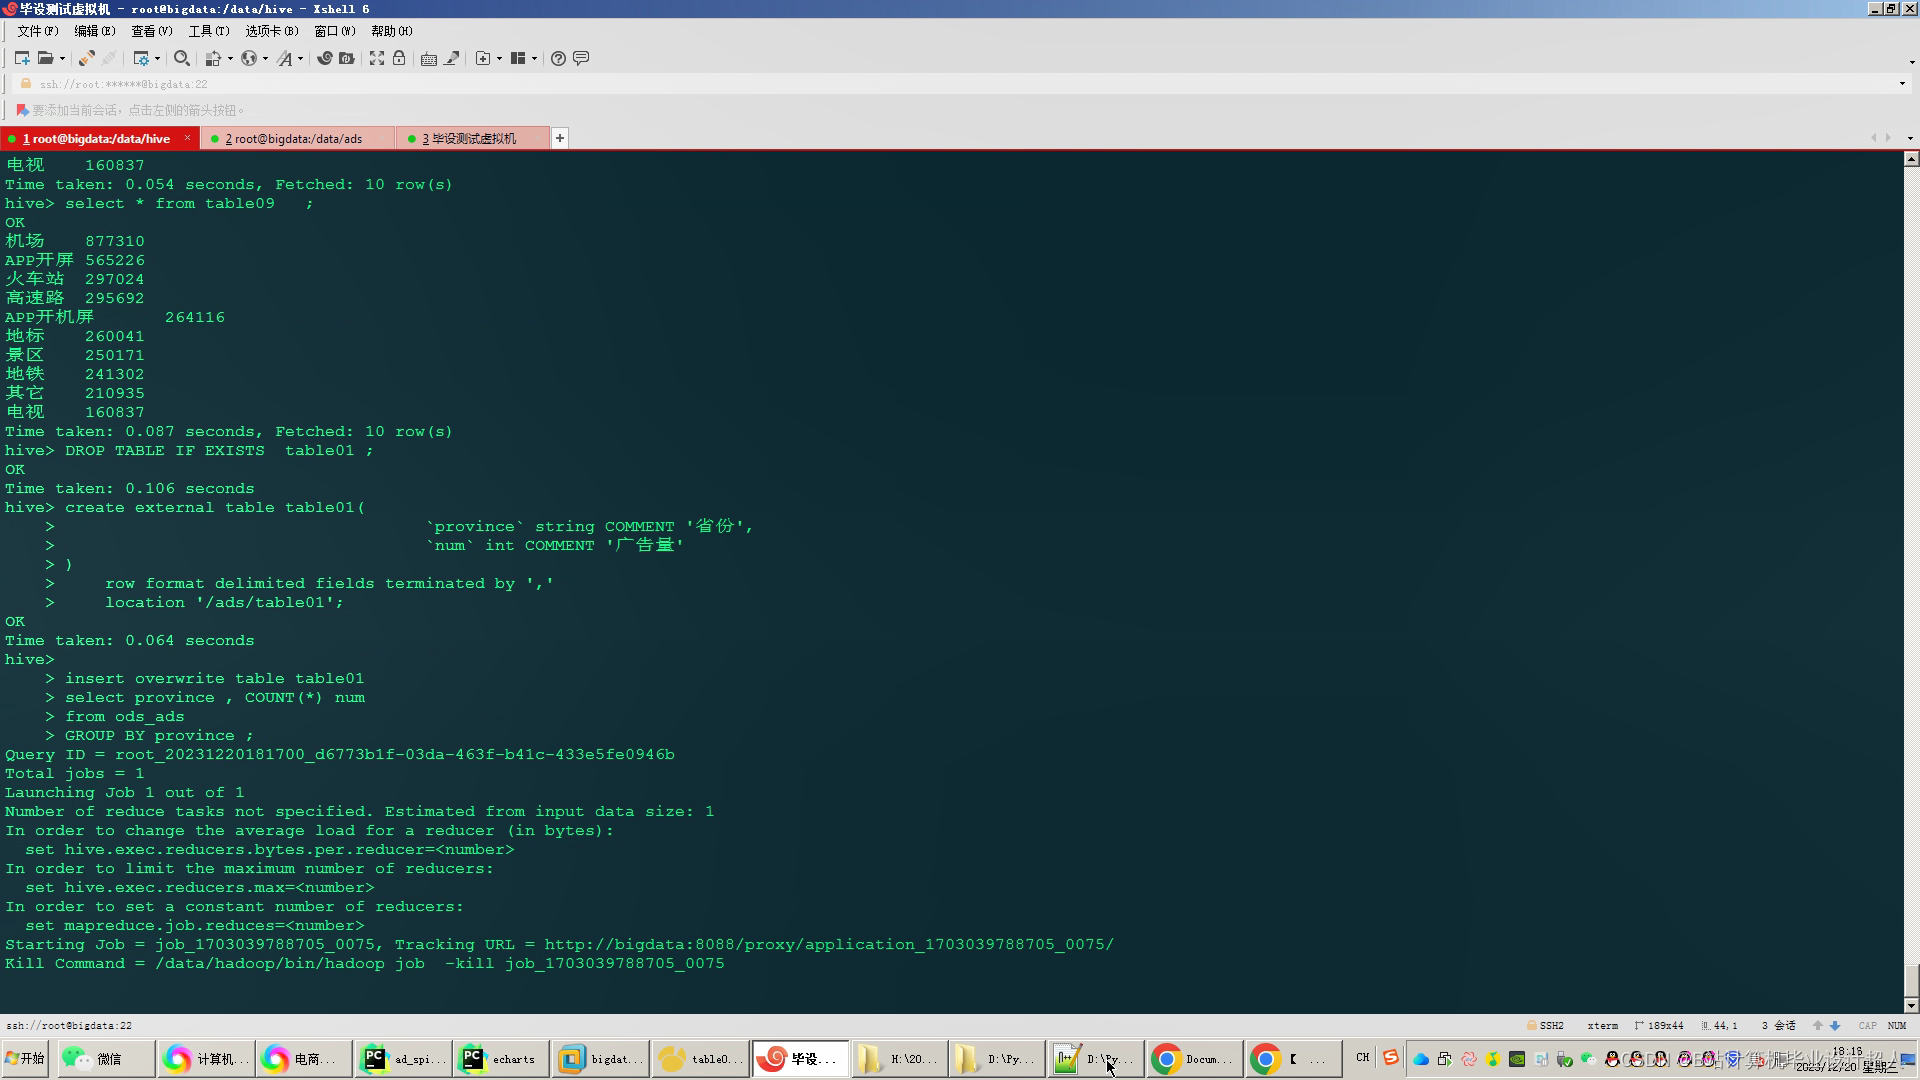
Task: Click the Windows 开始 Start button
Action: [25, 1058]
